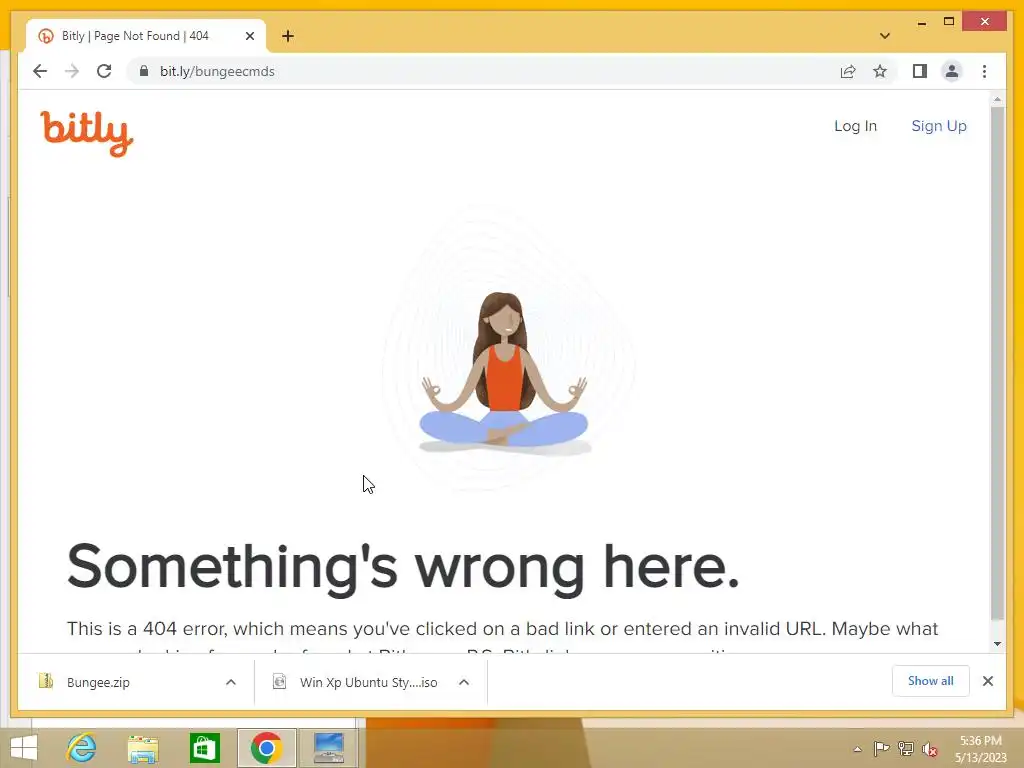Click the 404 error paragraph text

502,638
